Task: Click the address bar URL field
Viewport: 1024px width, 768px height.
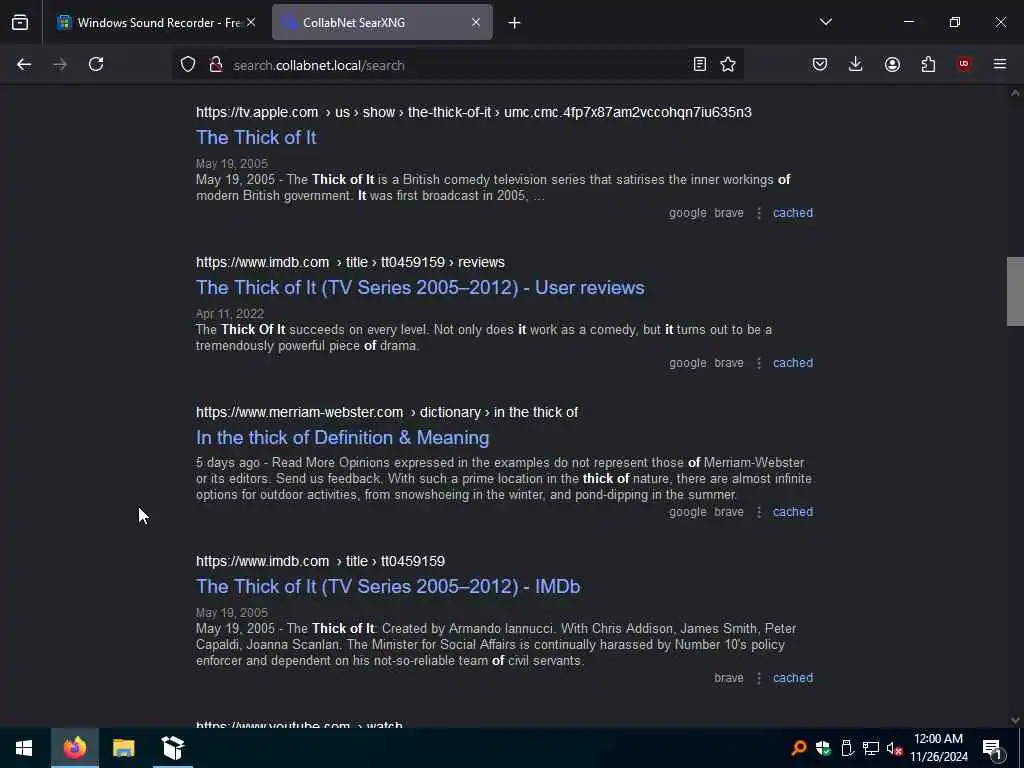Action: click(x=457, y=65)
